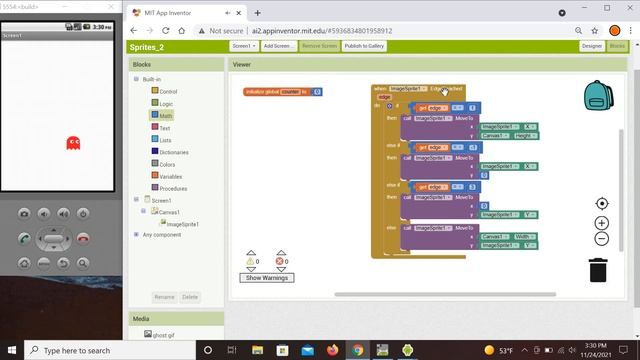Image resolution: width=640 pixels, height=360 pixels.
Task: Click the Remove Screen button
Action: click(x=320, y=46)
